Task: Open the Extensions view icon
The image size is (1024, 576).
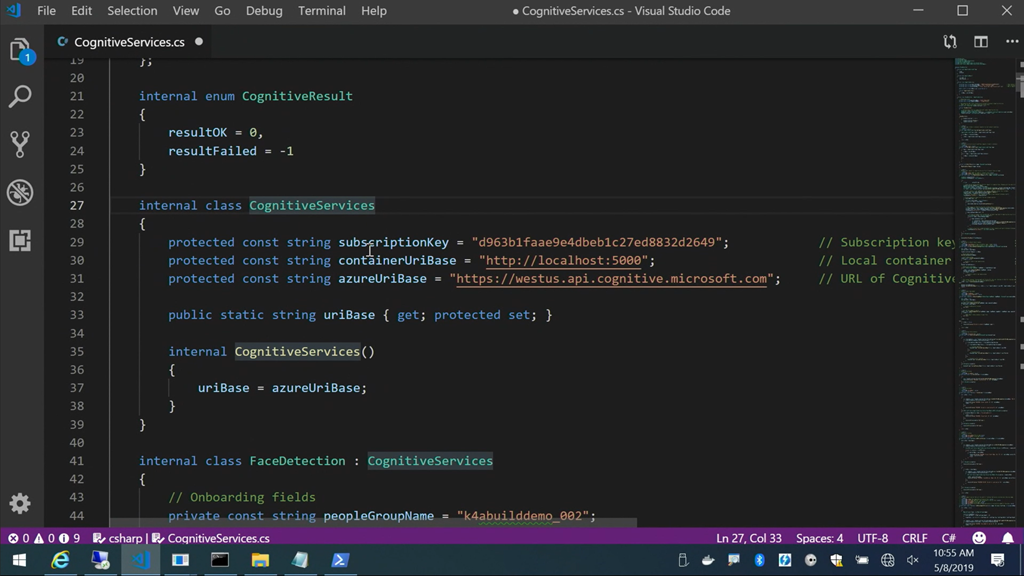Action: tap(20, 240)
